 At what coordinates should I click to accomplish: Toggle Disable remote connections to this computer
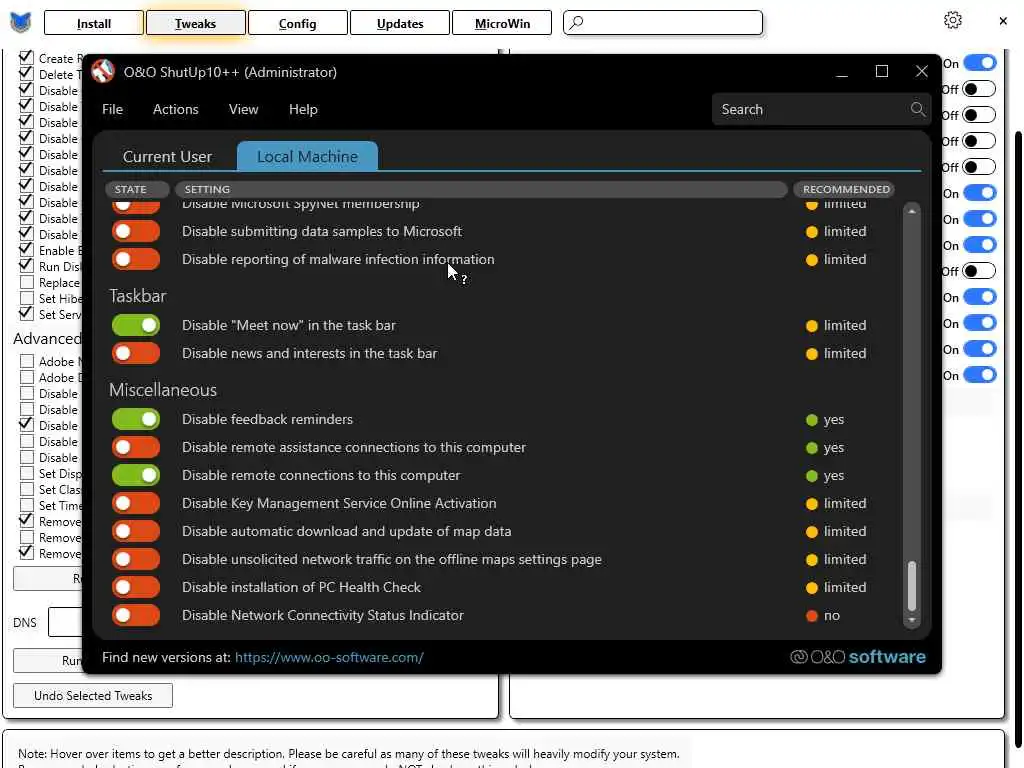136,475
